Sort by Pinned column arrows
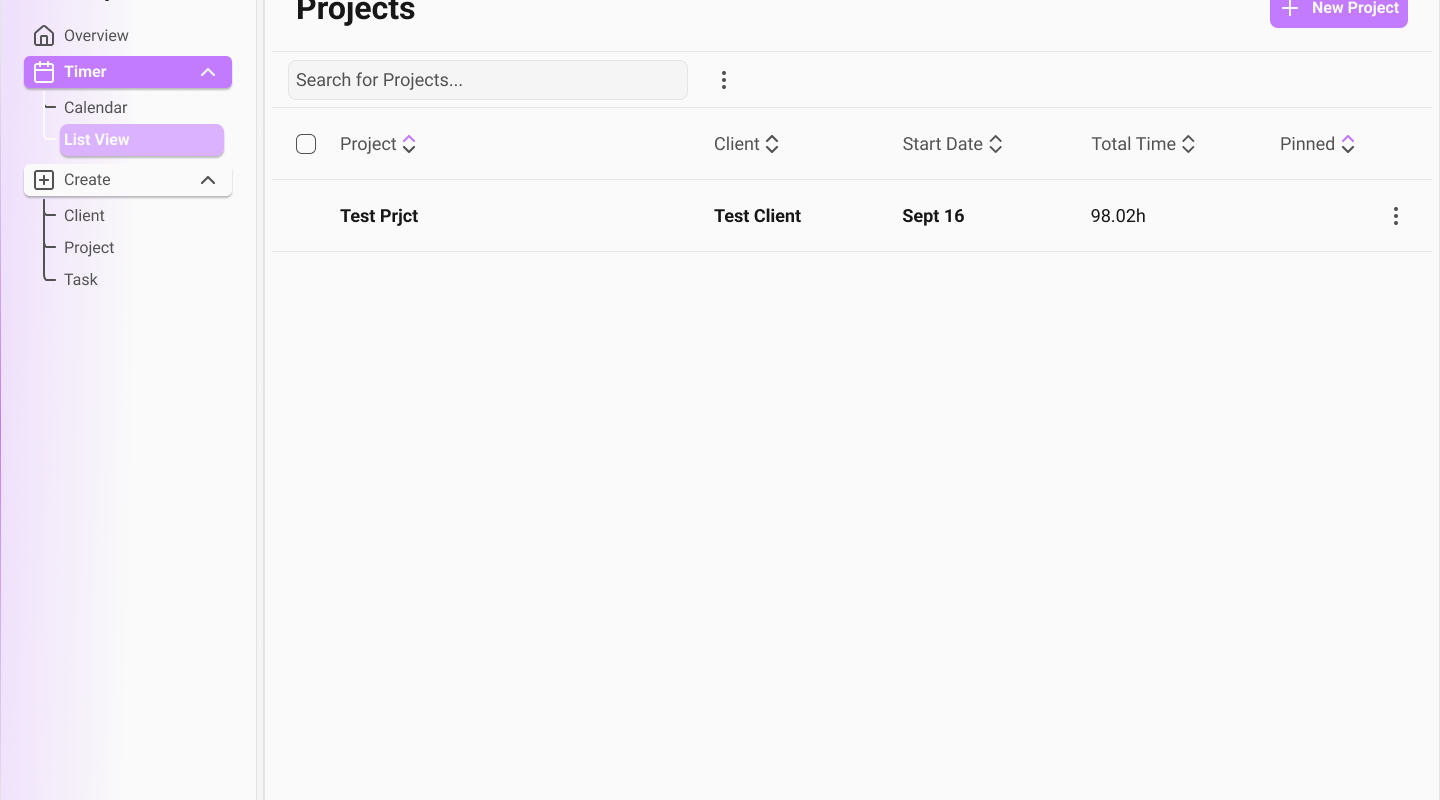 (x=1348, y=144)
